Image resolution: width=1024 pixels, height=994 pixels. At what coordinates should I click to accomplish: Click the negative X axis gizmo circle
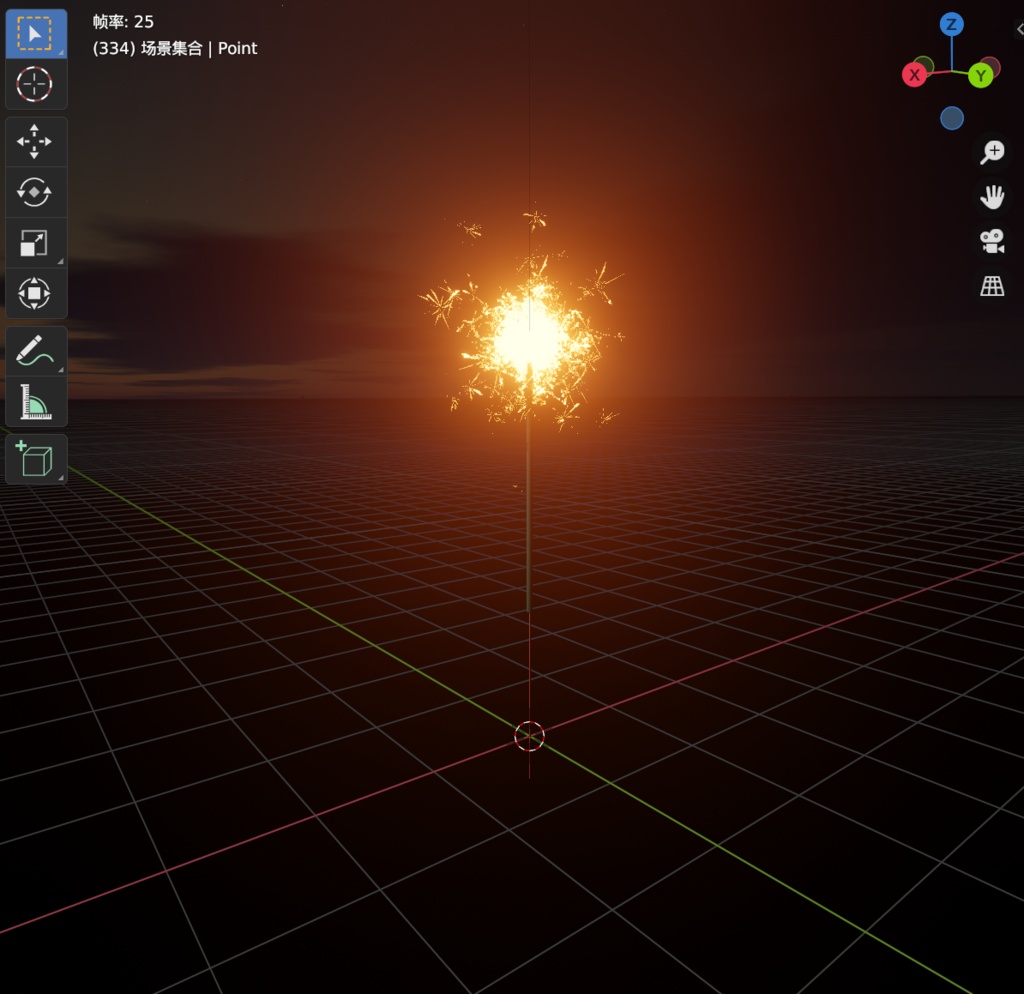point(992,65)
